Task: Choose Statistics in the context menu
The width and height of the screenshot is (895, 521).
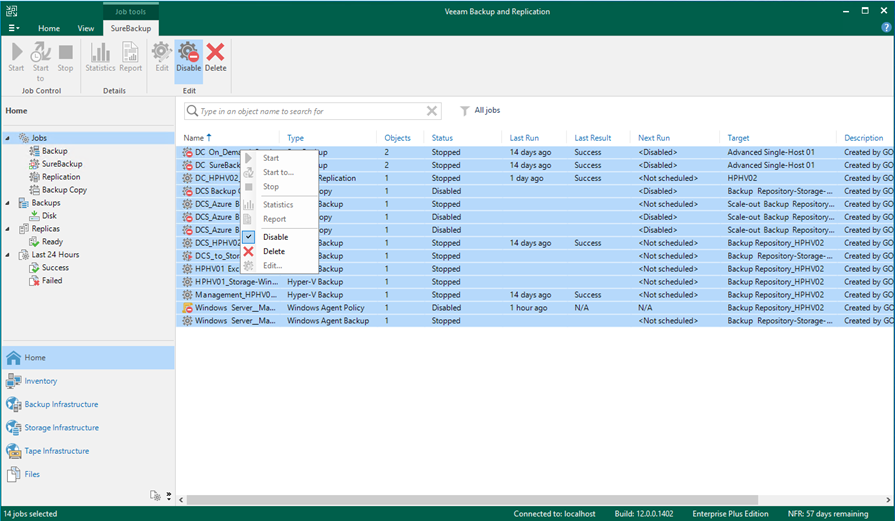Action: 279,204
